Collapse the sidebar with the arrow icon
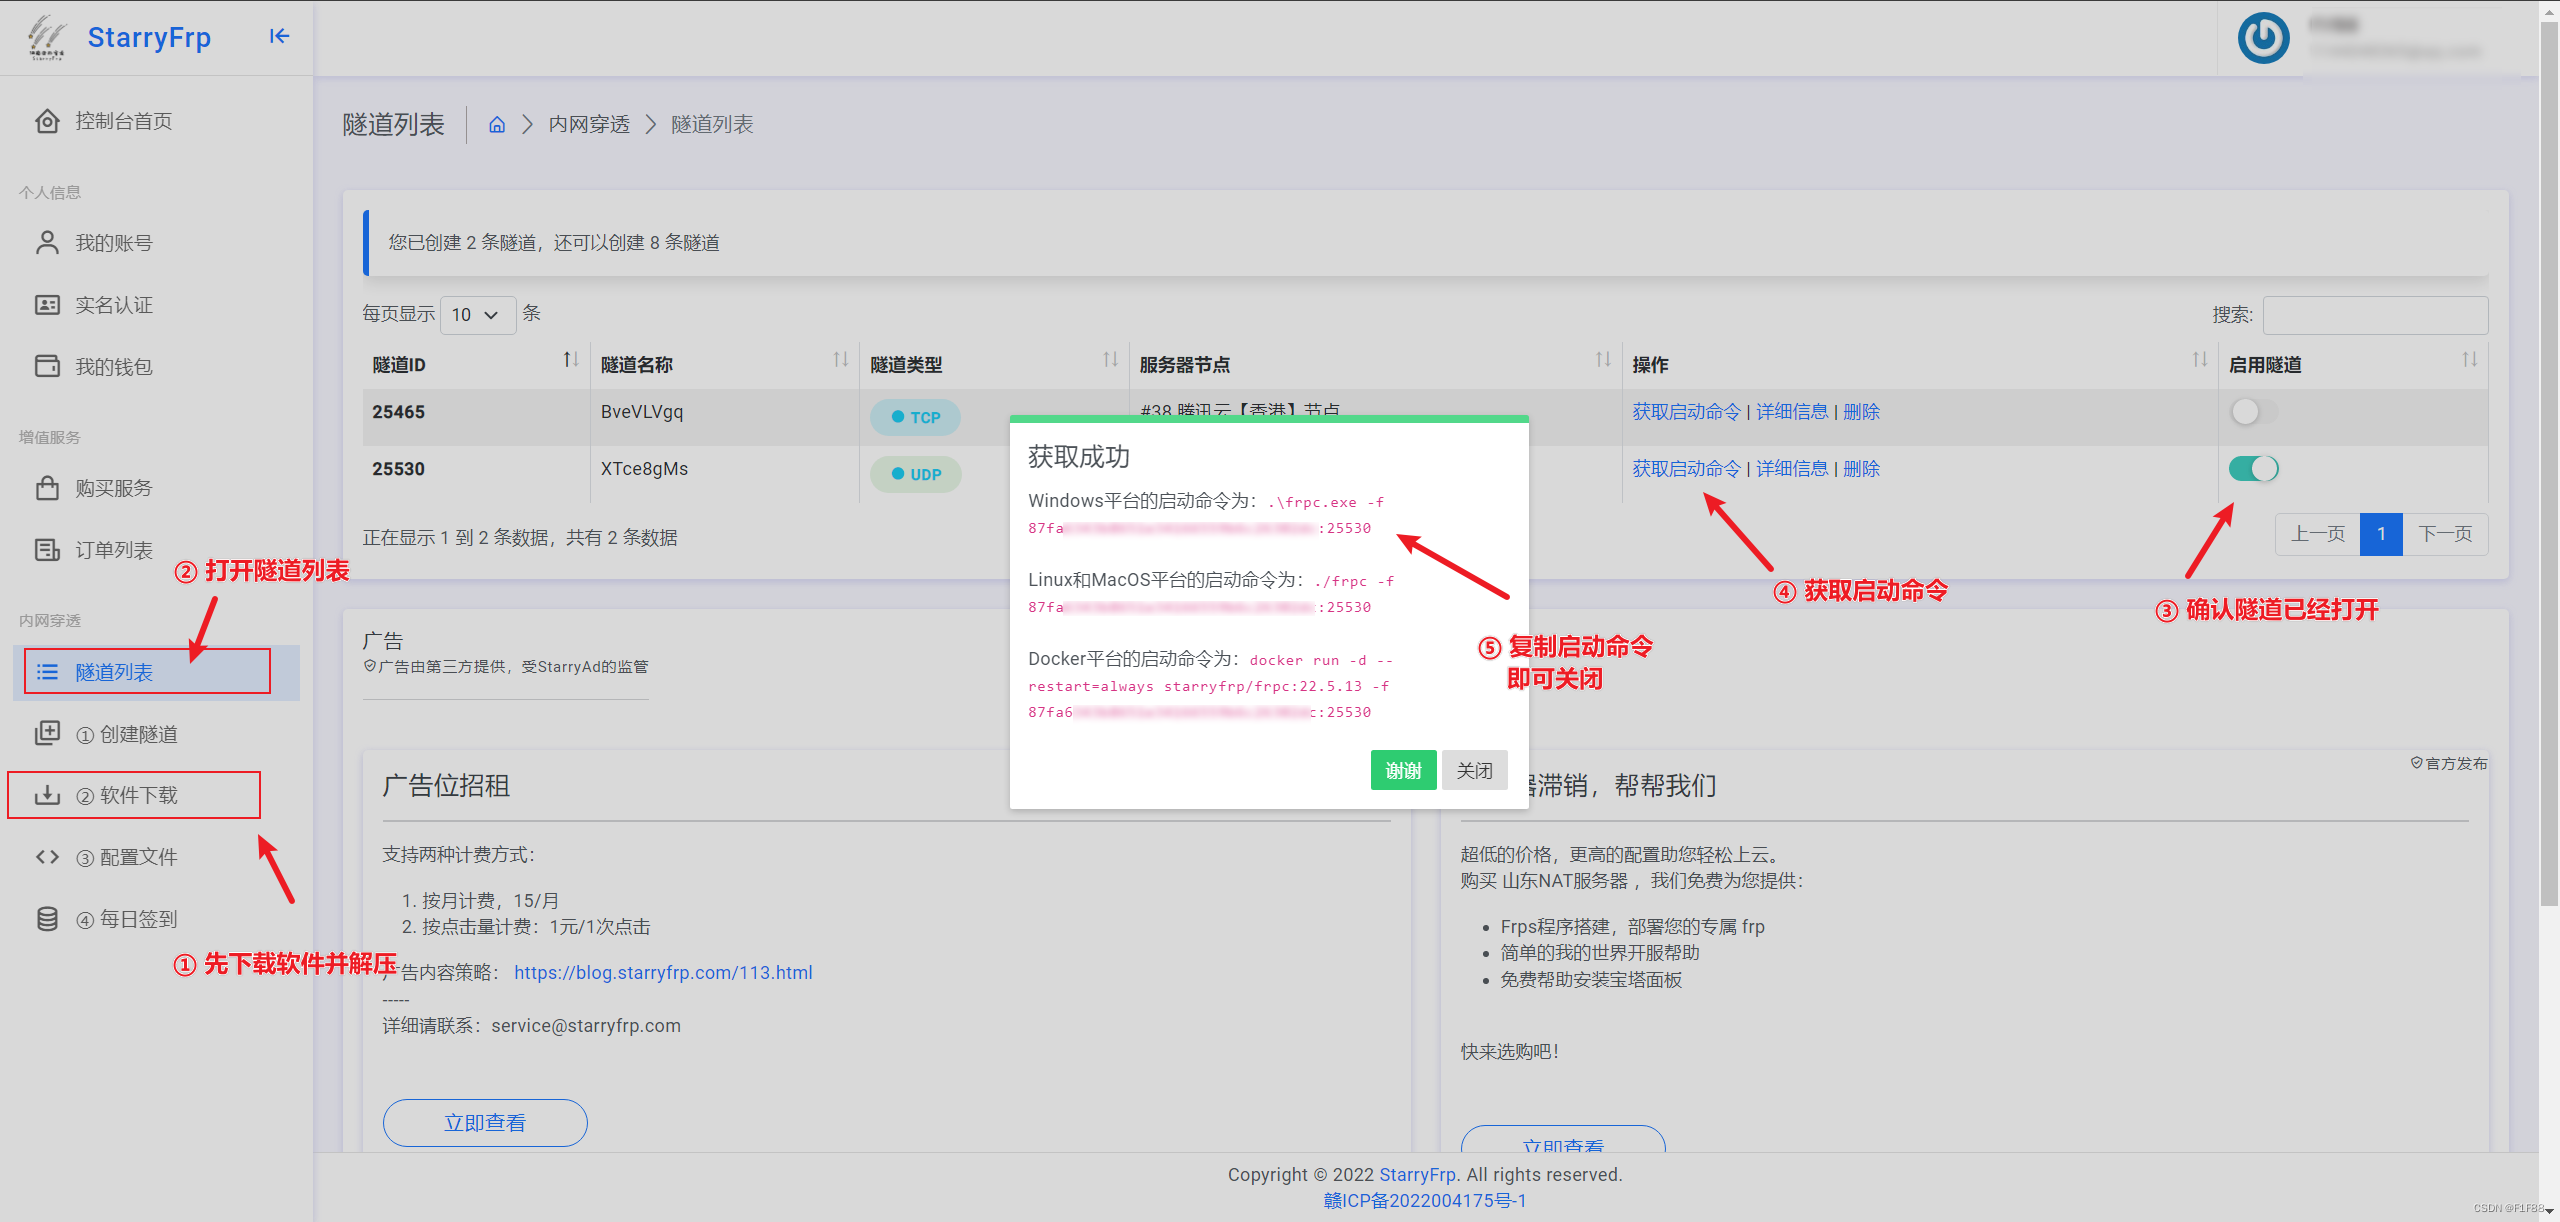 tap(279, 37)
